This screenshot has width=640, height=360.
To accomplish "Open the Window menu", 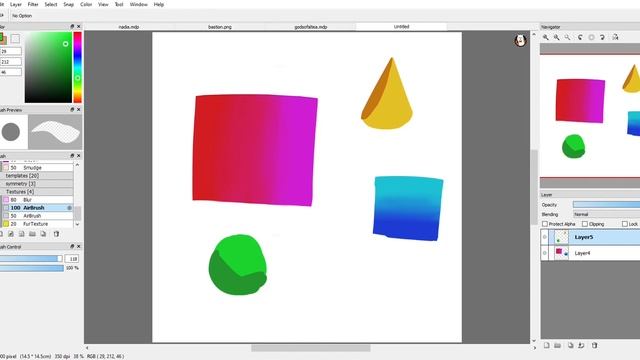I will tap(139, 4).
